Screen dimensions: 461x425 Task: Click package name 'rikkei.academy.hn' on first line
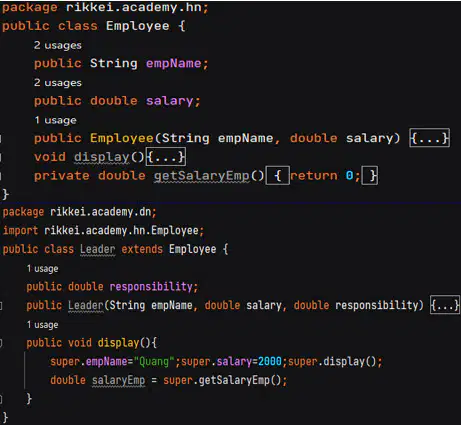(x=133, y=7)
